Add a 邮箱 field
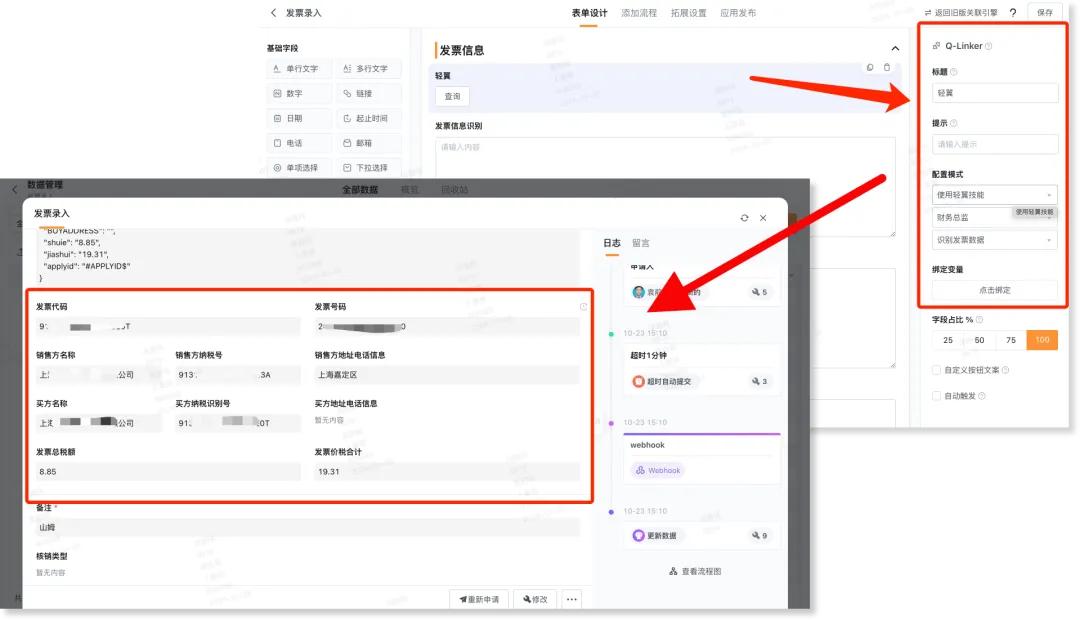 (x=368, y=143)
